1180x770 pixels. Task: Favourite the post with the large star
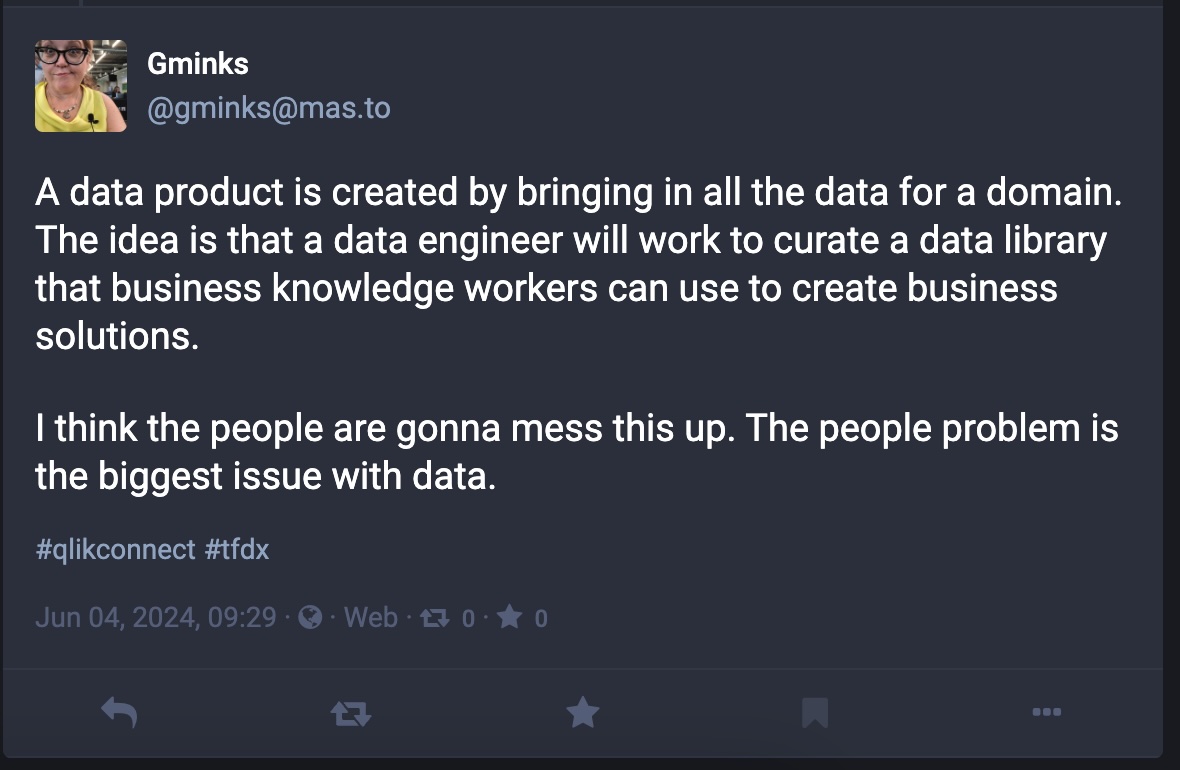pos(582,712)
